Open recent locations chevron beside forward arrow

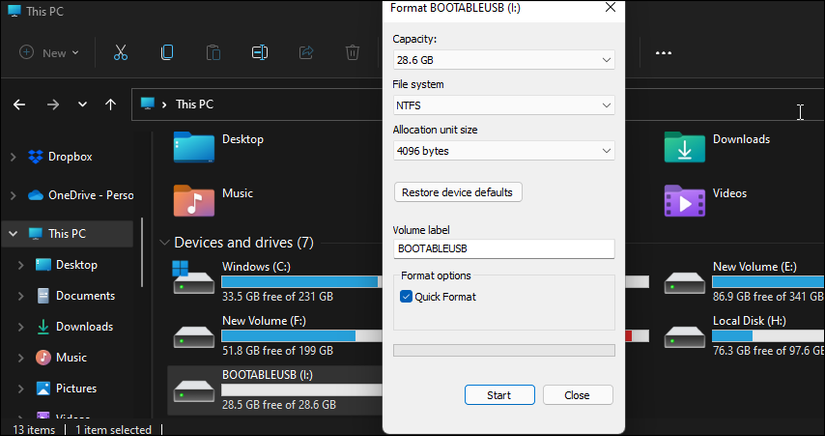click(x=83, y=105)
